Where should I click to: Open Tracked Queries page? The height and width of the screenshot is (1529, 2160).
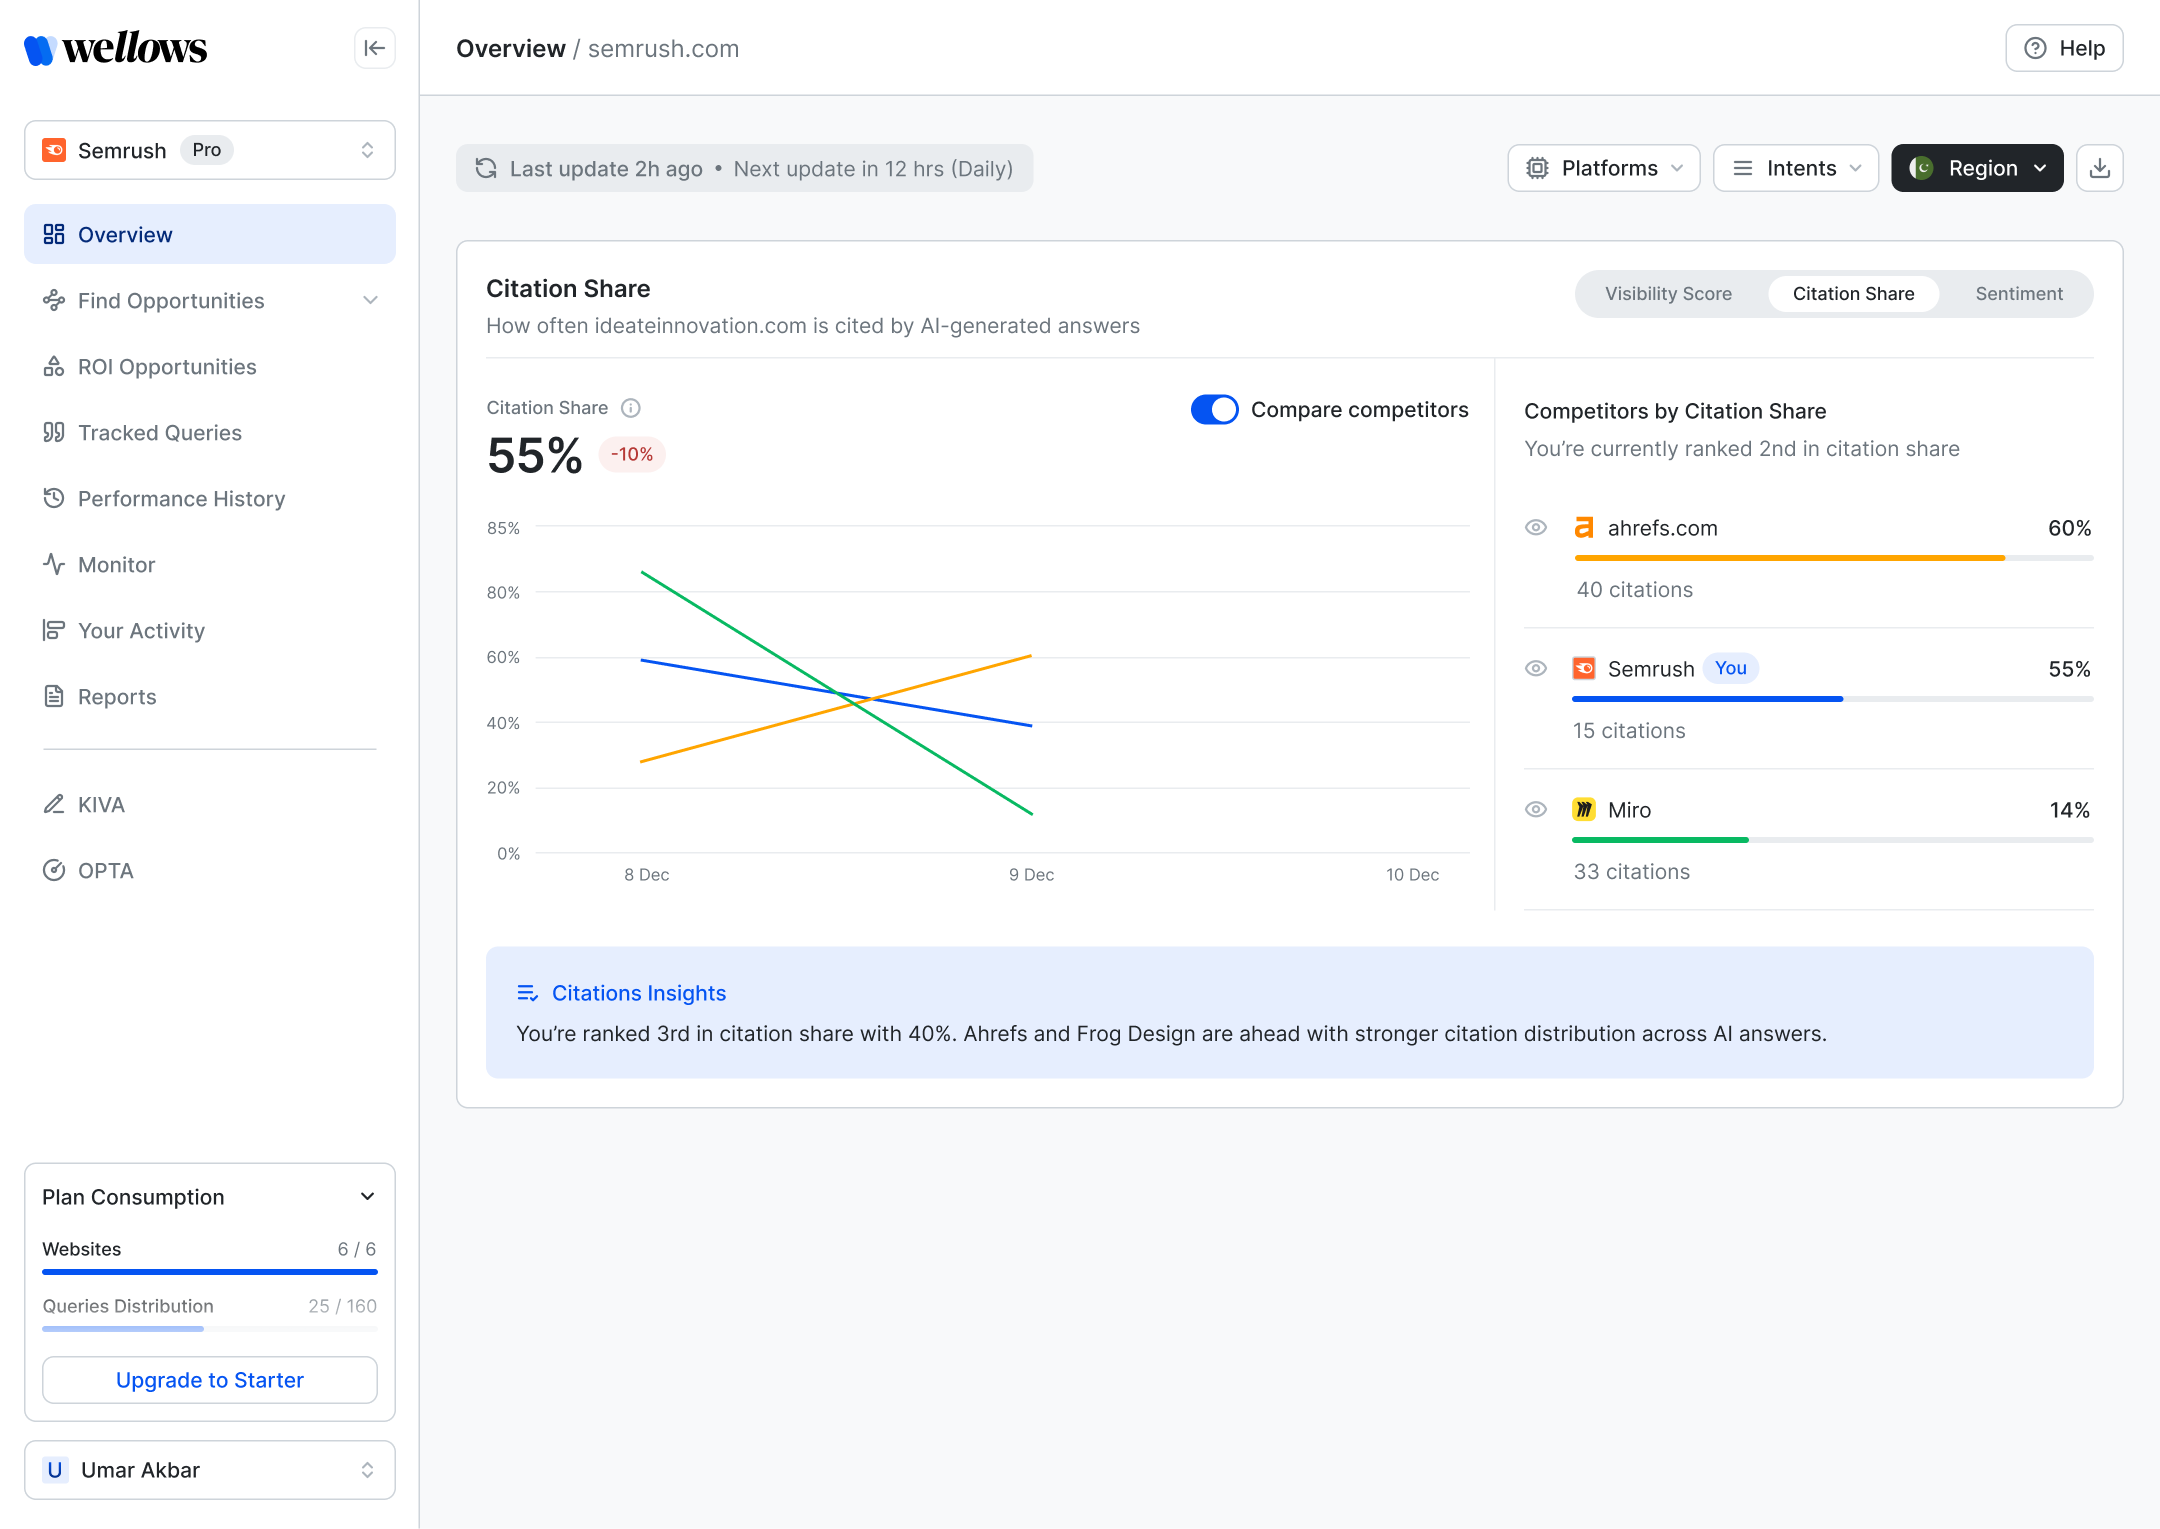pyautogui.click(x=210, y=432)
